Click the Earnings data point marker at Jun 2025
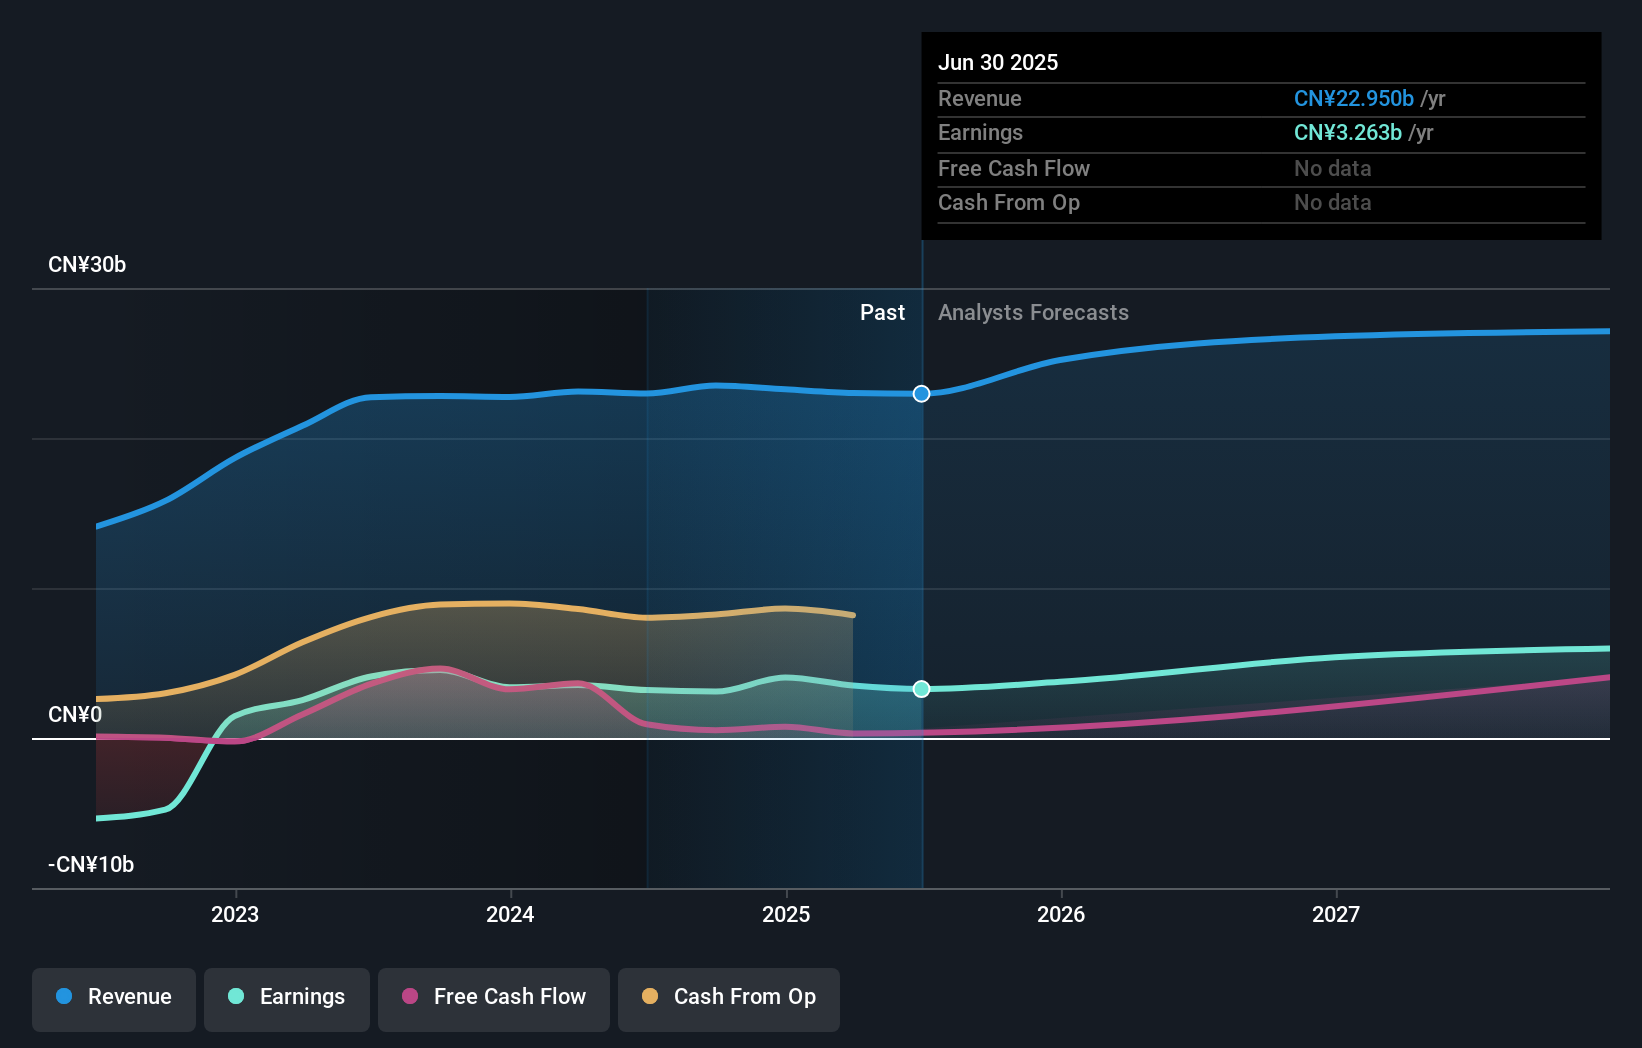 click(922, 689)
